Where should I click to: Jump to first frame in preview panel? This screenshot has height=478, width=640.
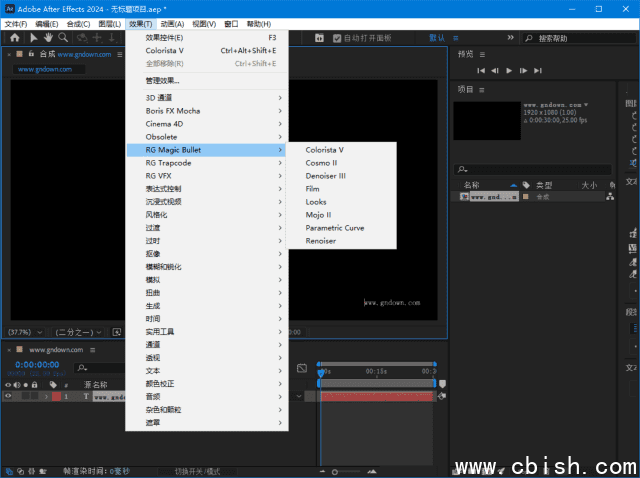pos(481,71)
